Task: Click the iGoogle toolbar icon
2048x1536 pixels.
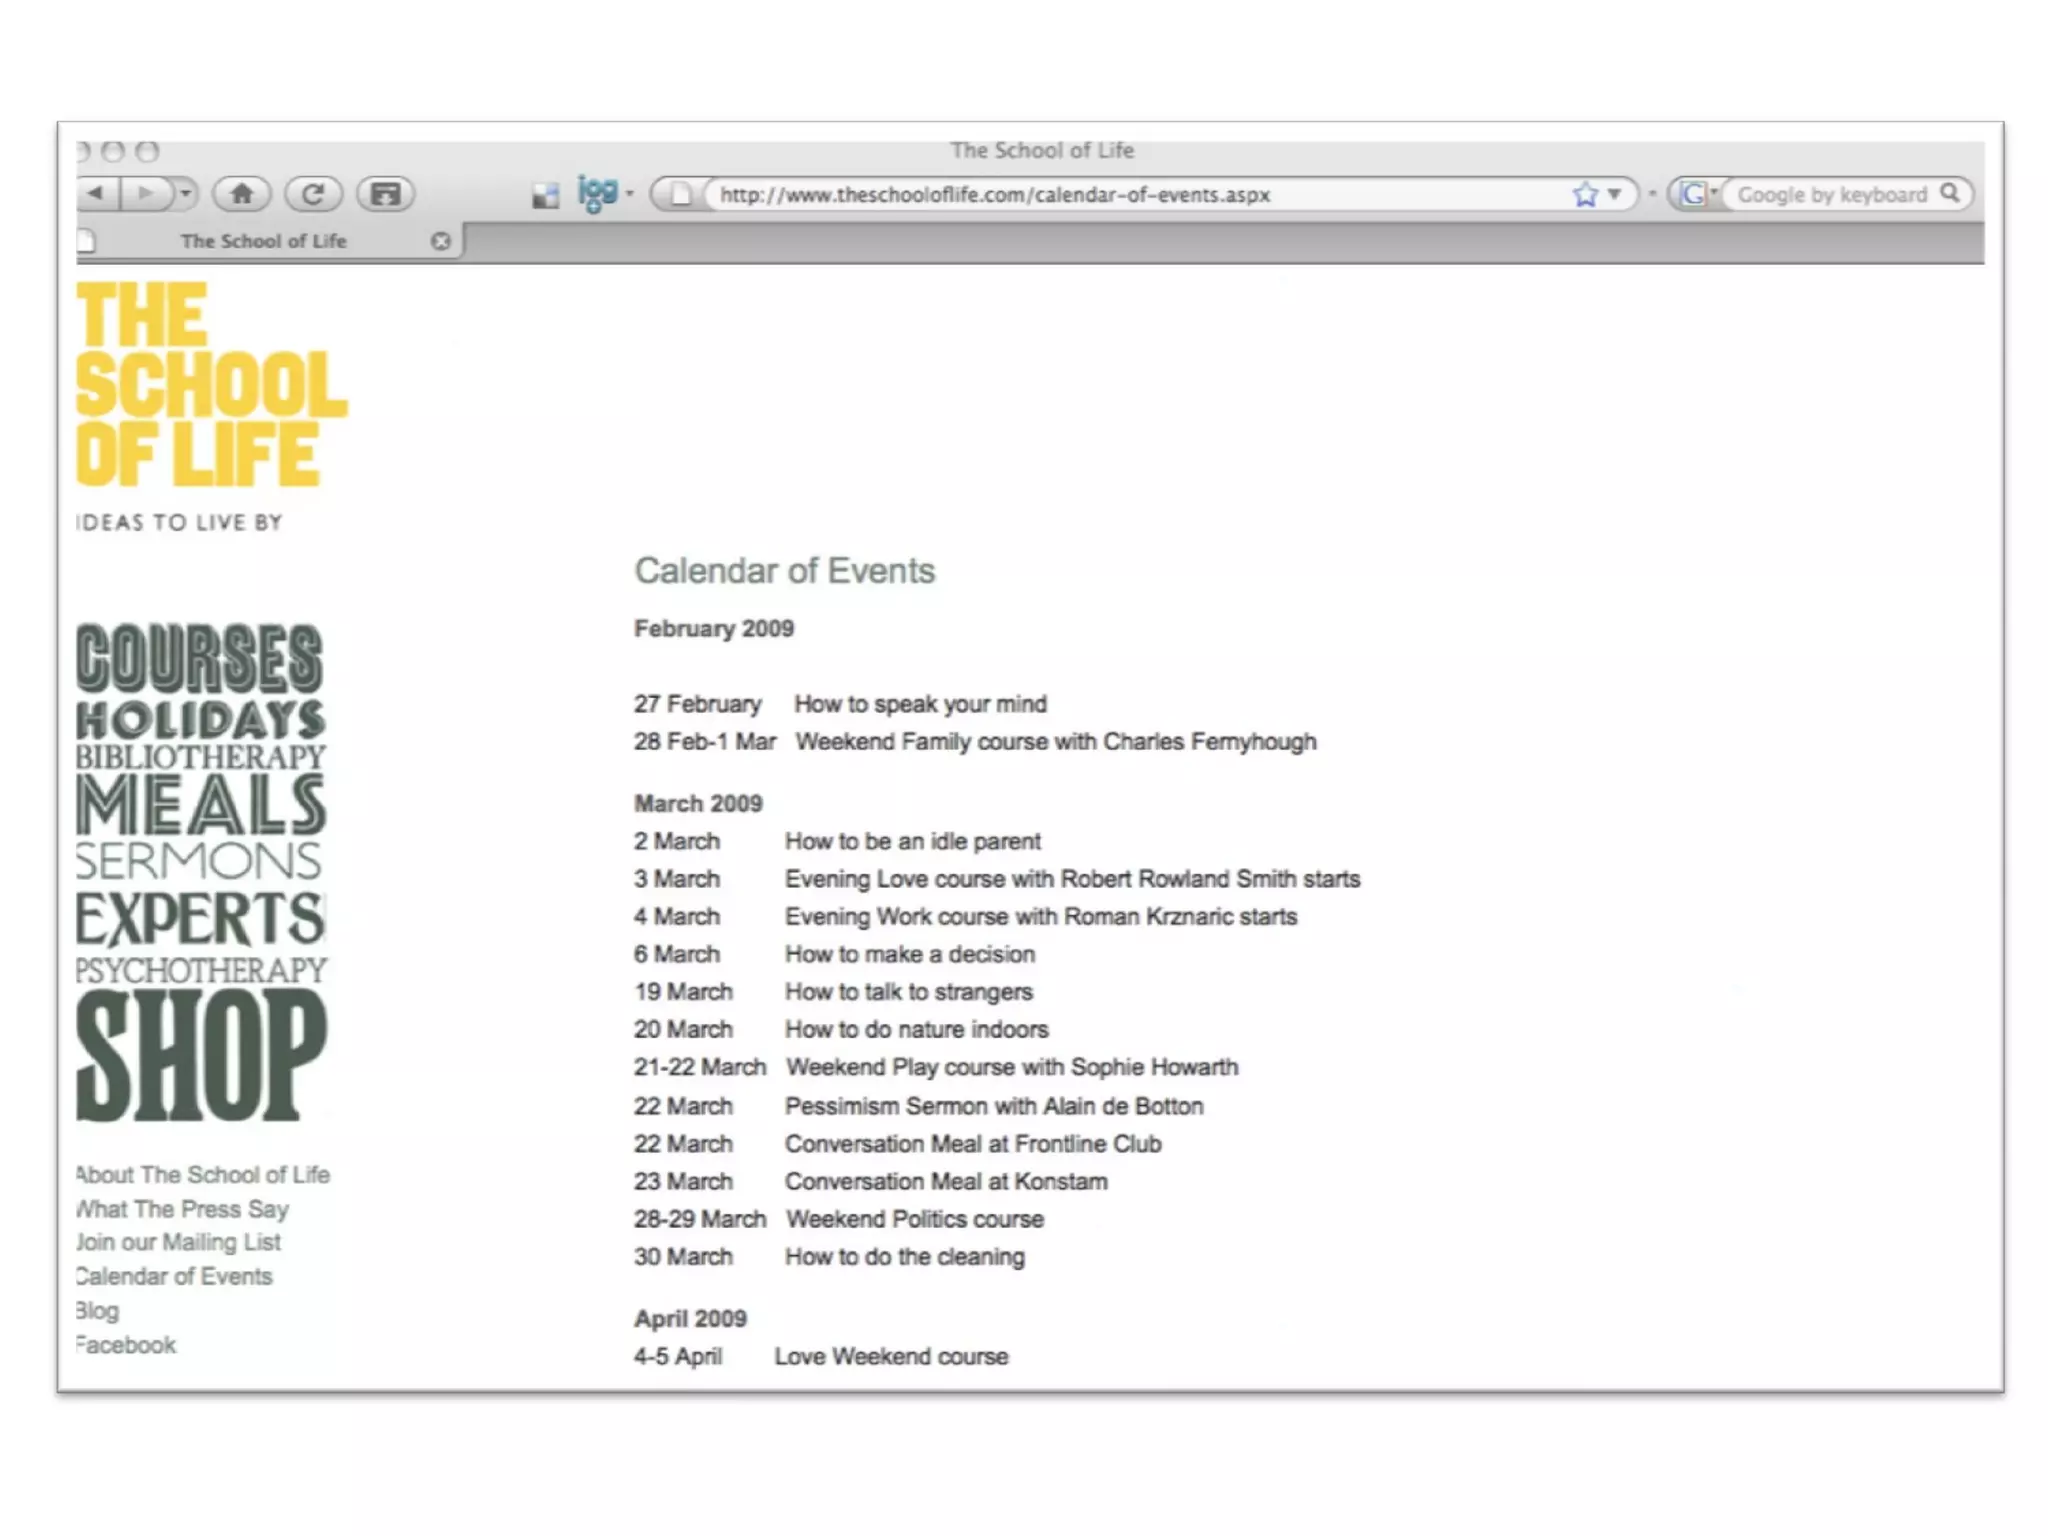Action: [x=598, y=192]
